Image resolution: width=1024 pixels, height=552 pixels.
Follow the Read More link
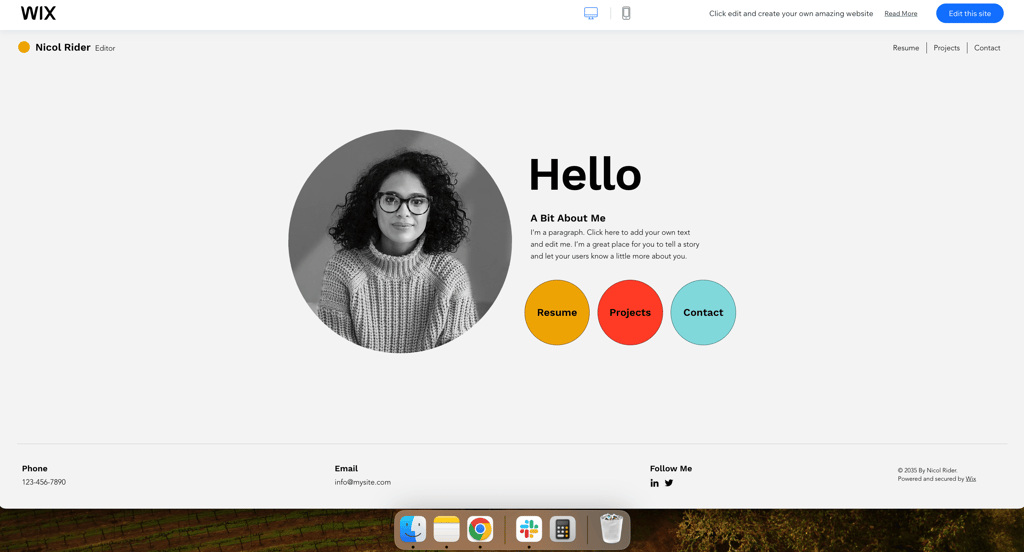coord(901,14)
